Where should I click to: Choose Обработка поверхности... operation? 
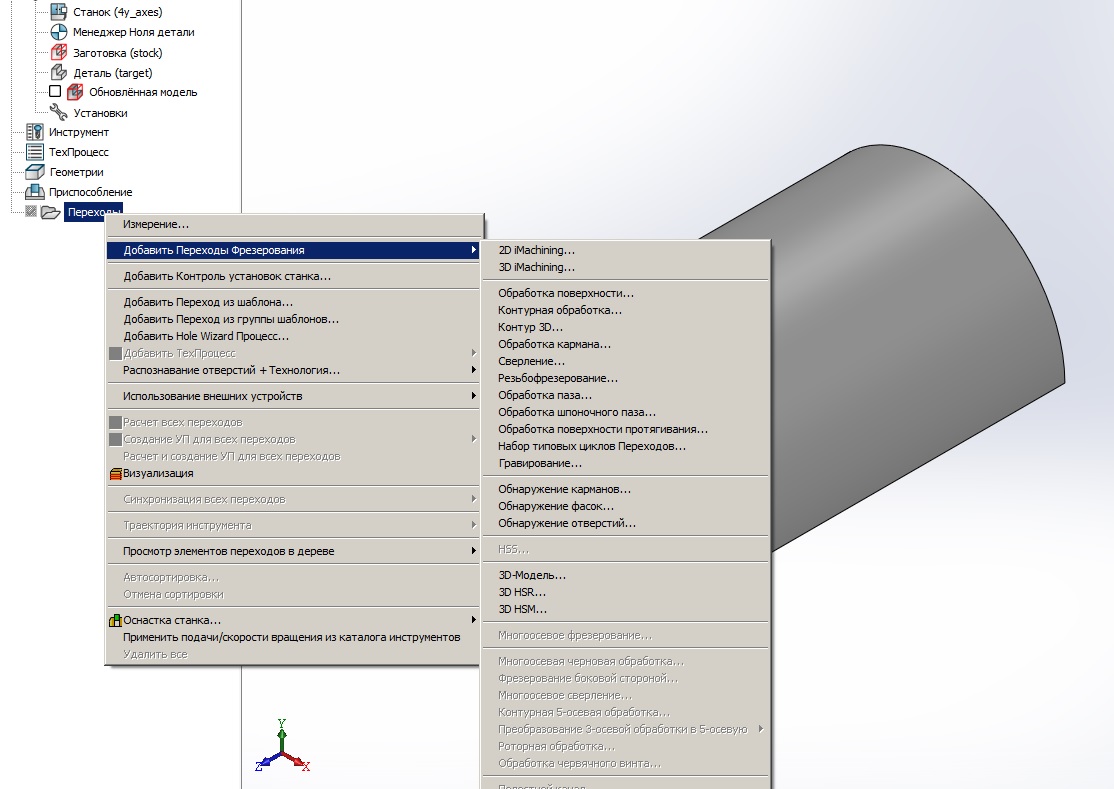click(x=625, y=293)
